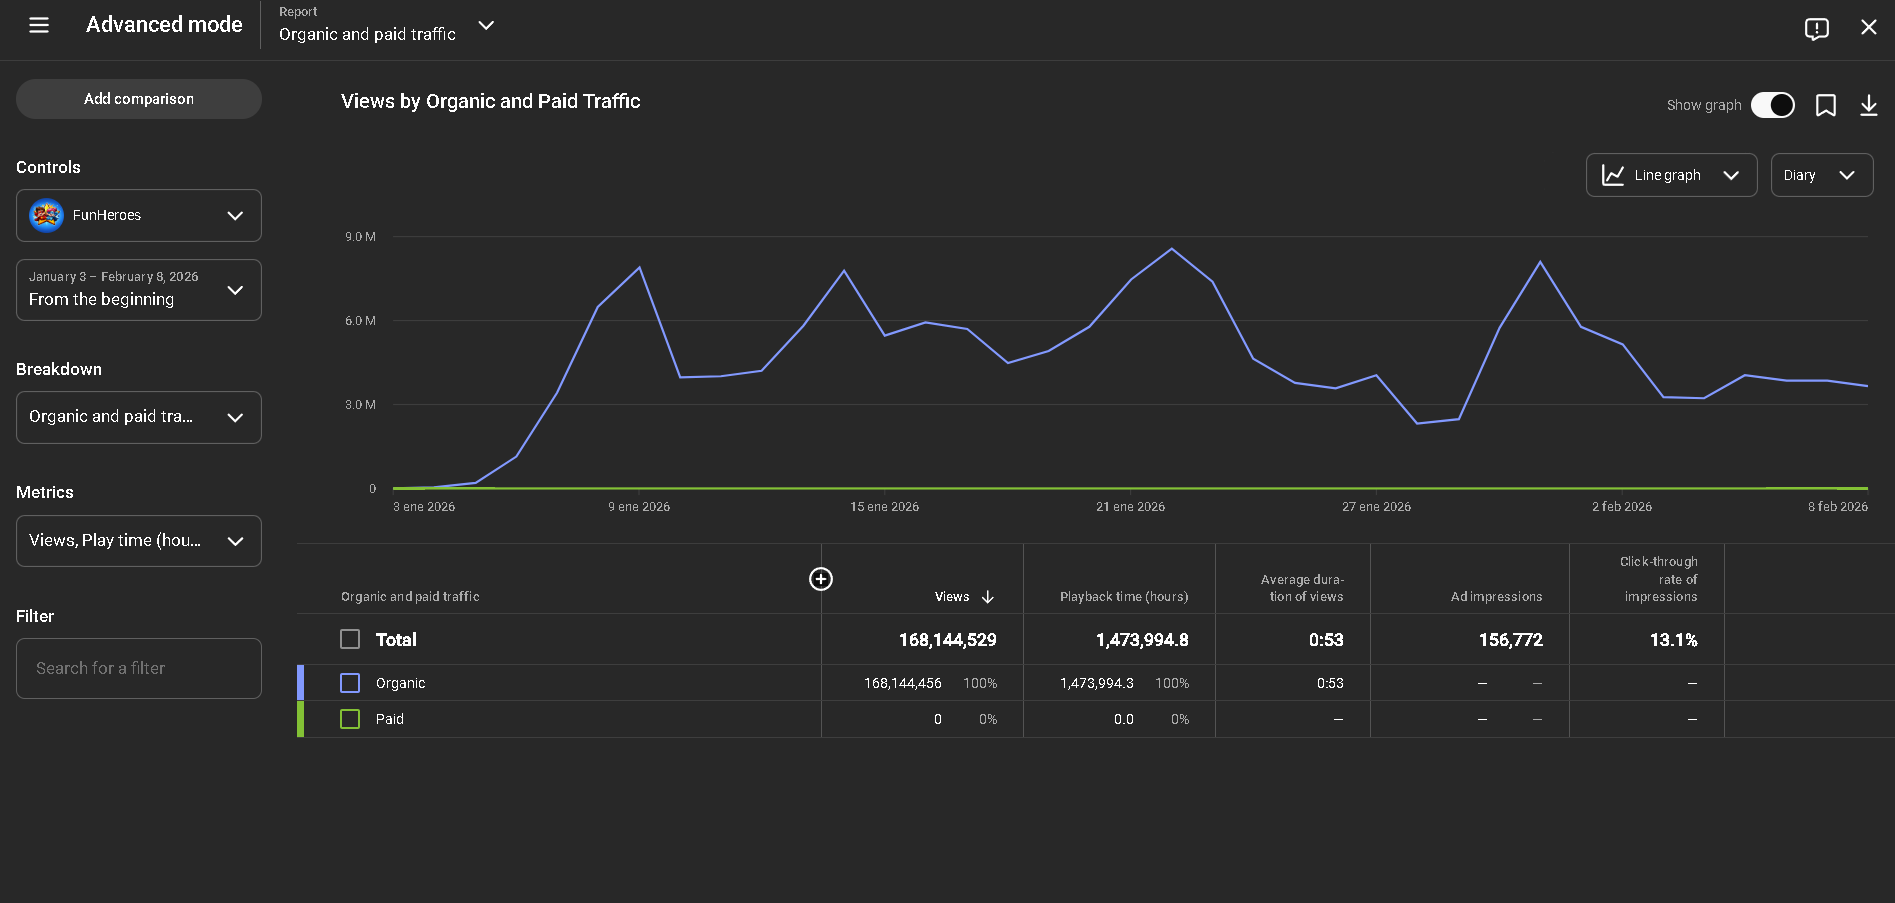The height and width of the screenshot is (903, 1895).
Task: Check the Total row checkbox
Action: [x=350, y=639]
